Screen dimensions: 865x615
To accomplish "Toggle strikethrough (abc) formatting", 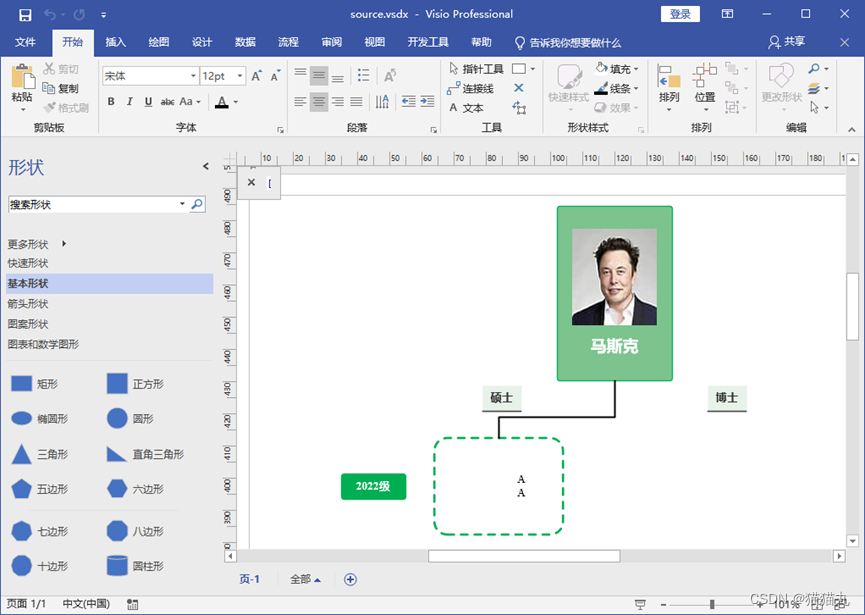I will point(167,101).
